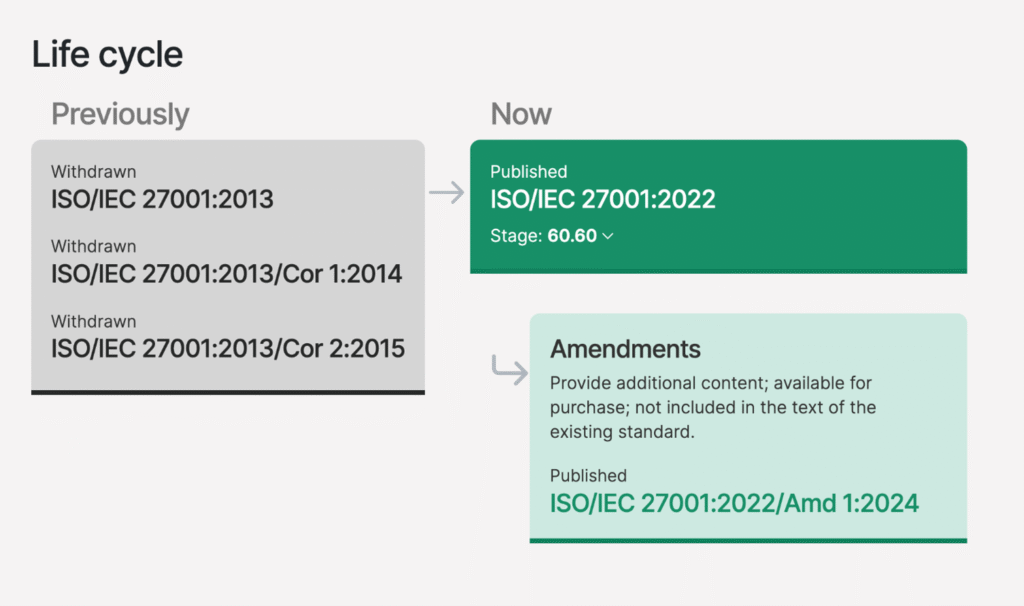Click the Life cycle heading
Viewport: 1024px width, 606px height.
point(107,54)
